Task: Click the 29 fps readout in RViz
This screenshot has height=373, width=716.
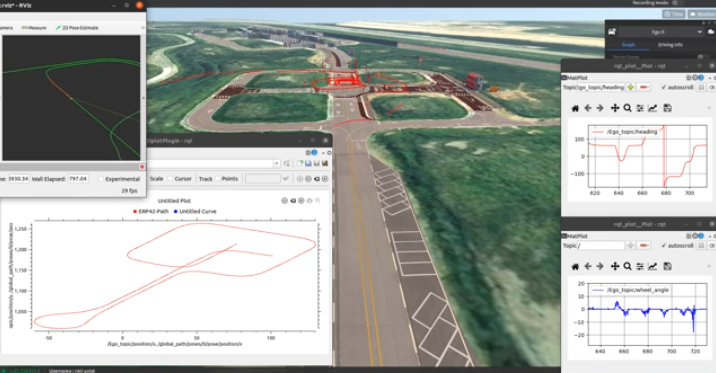Action: click(x=129, y=190)
